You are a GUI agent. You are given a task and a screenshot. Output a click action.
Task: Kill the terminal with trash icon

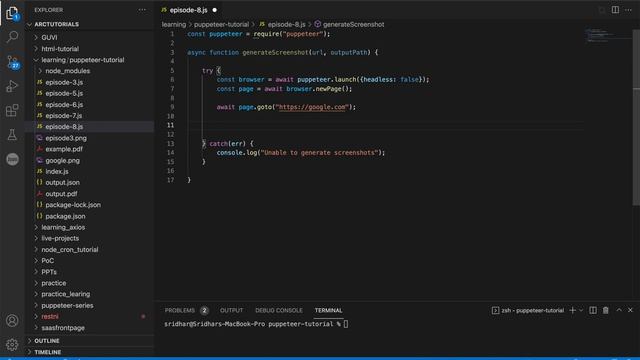(606, 311)
